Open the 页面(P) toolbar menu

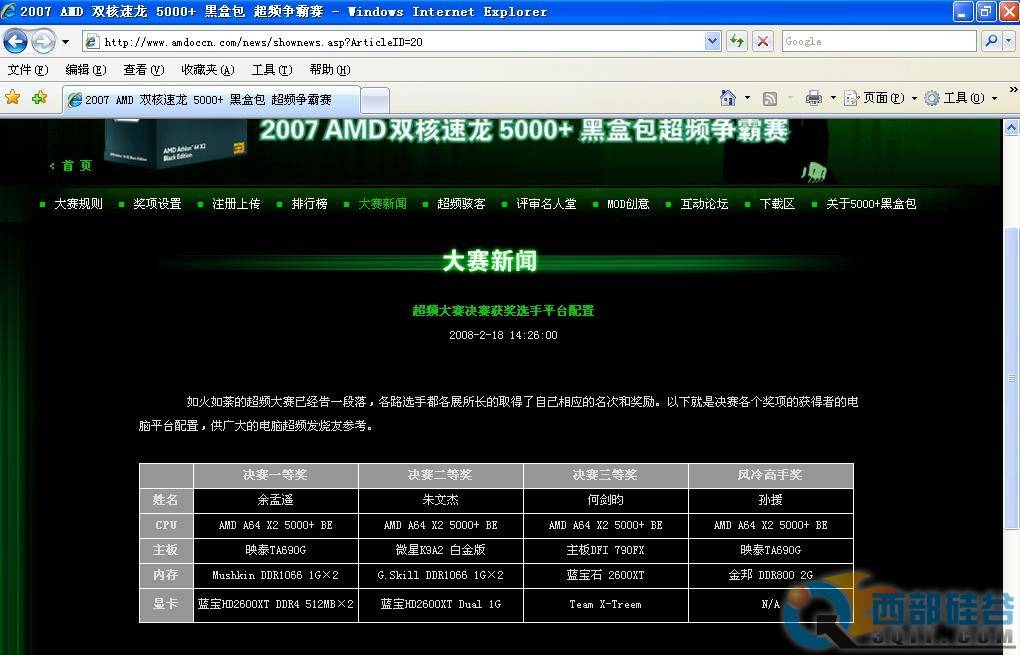(x=880, y=98)
